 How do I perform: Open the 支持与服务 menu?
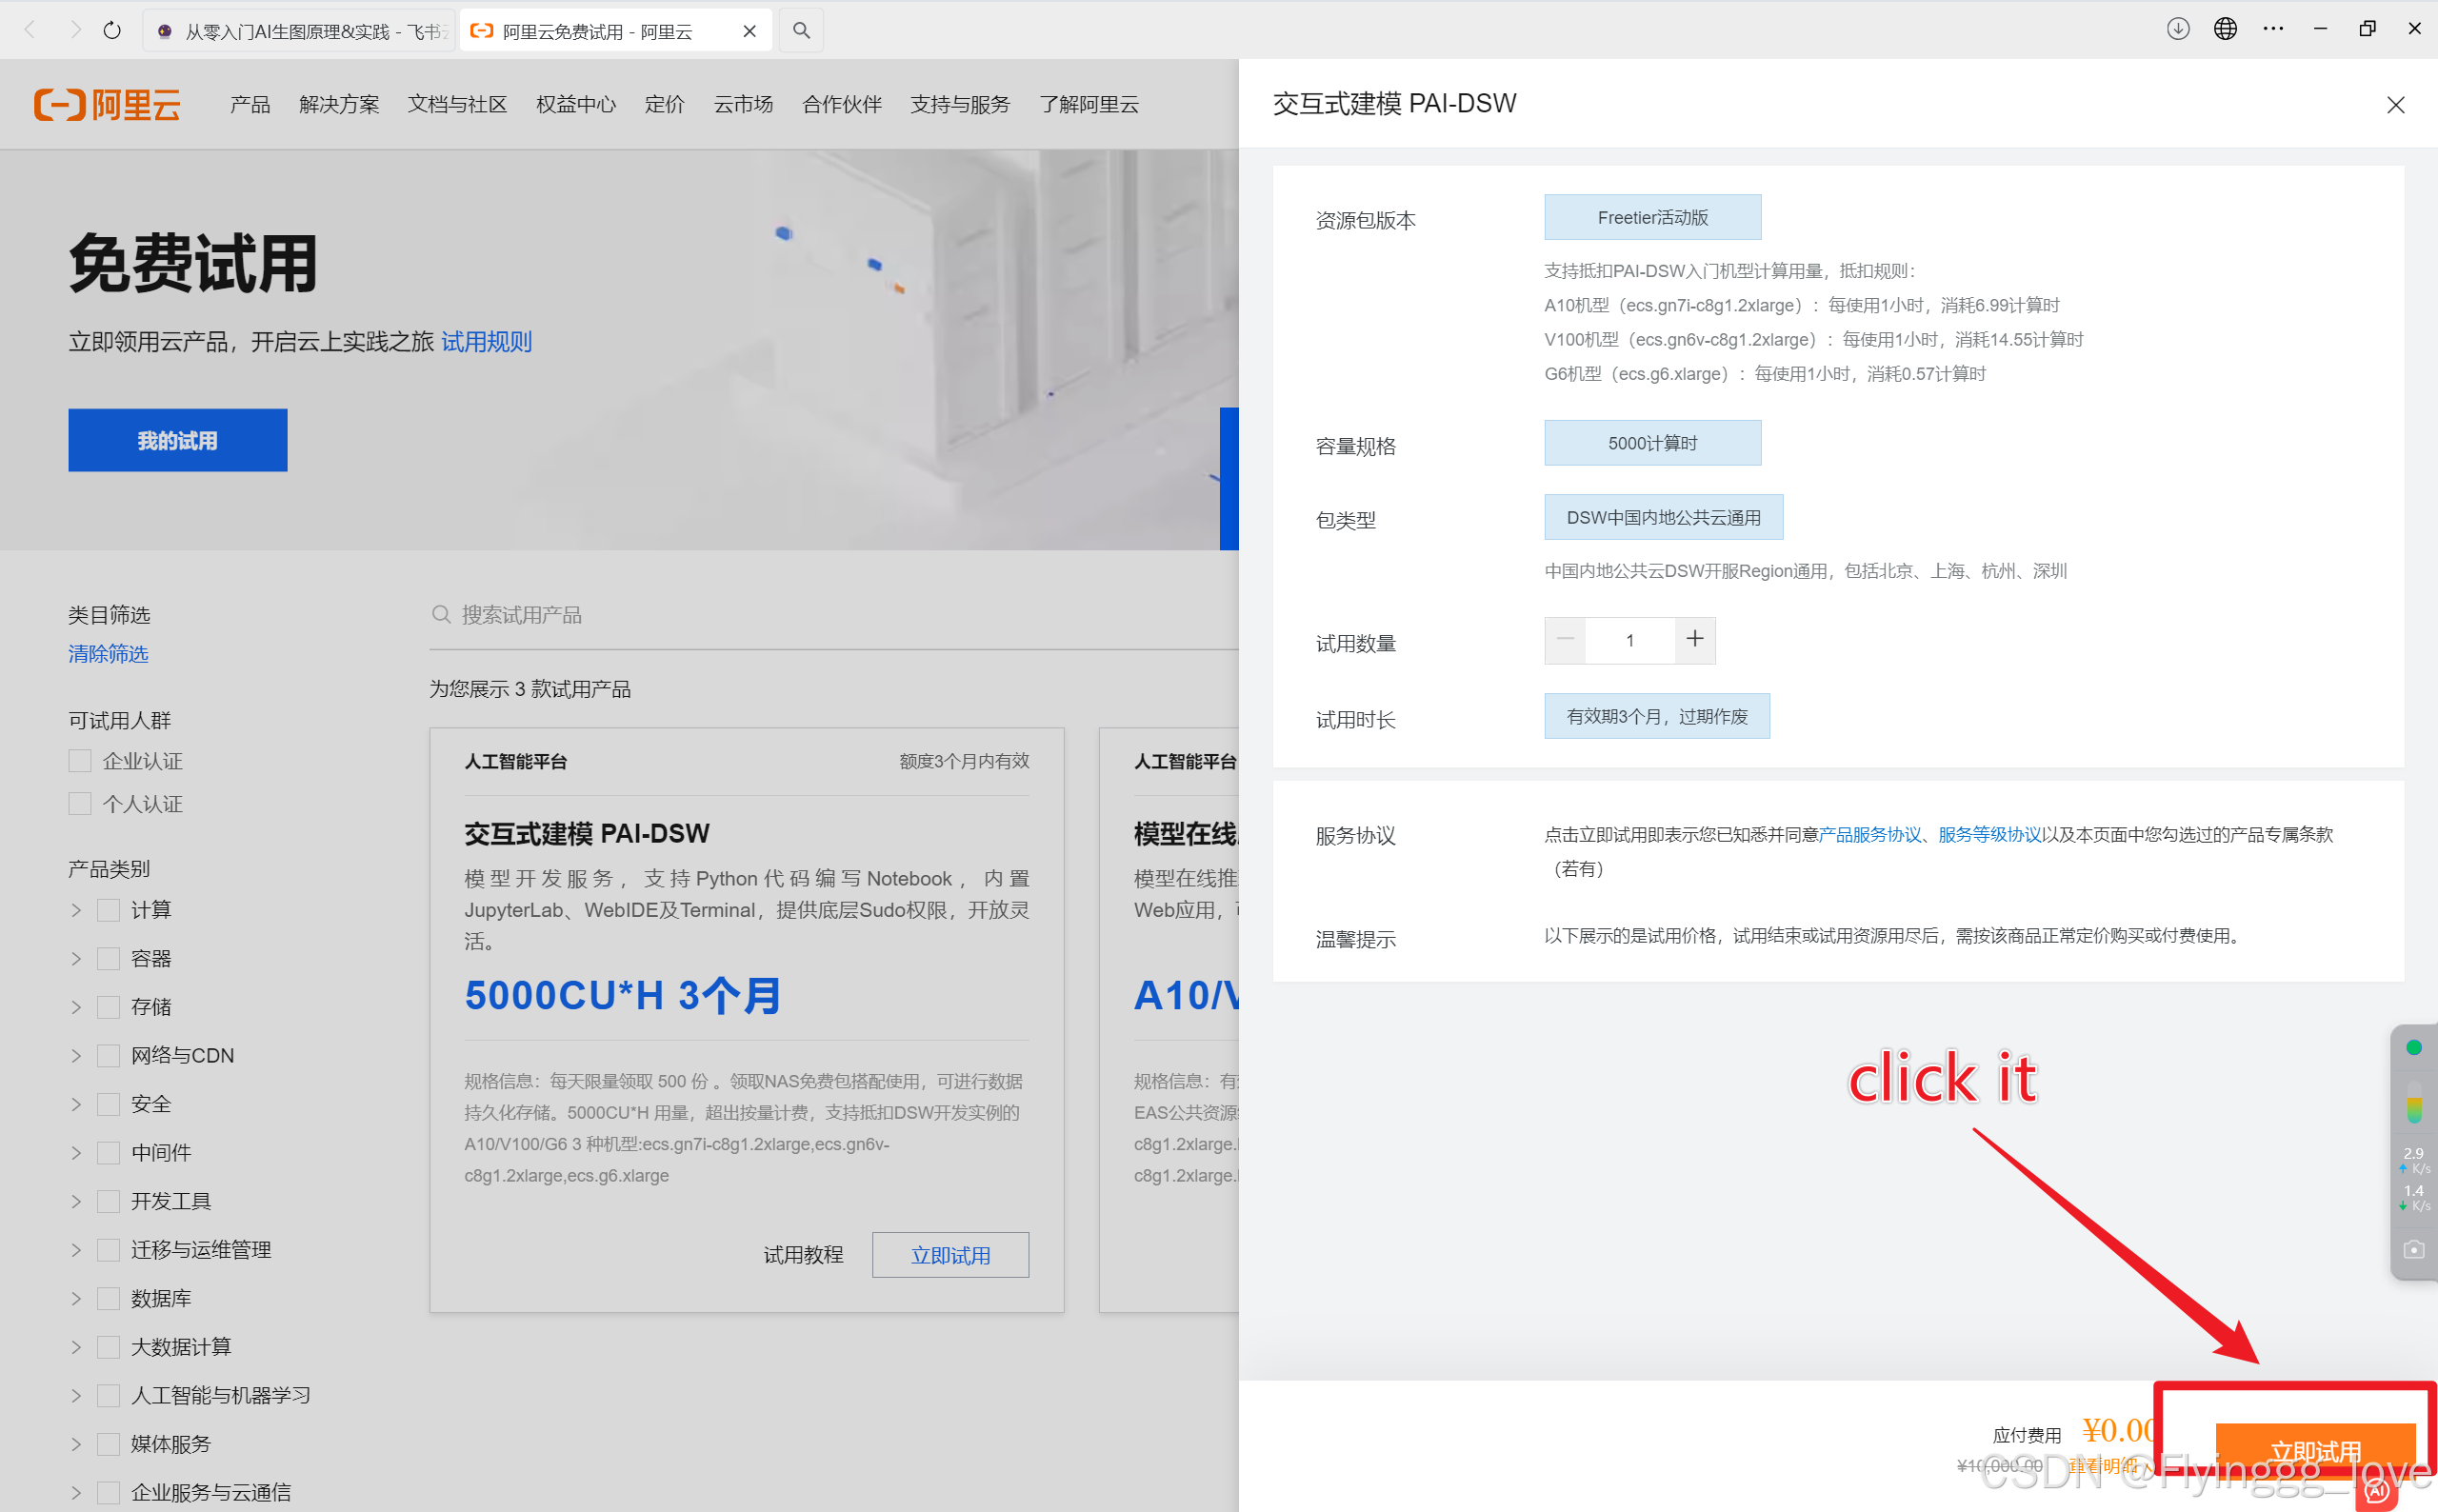pos(960,104)
